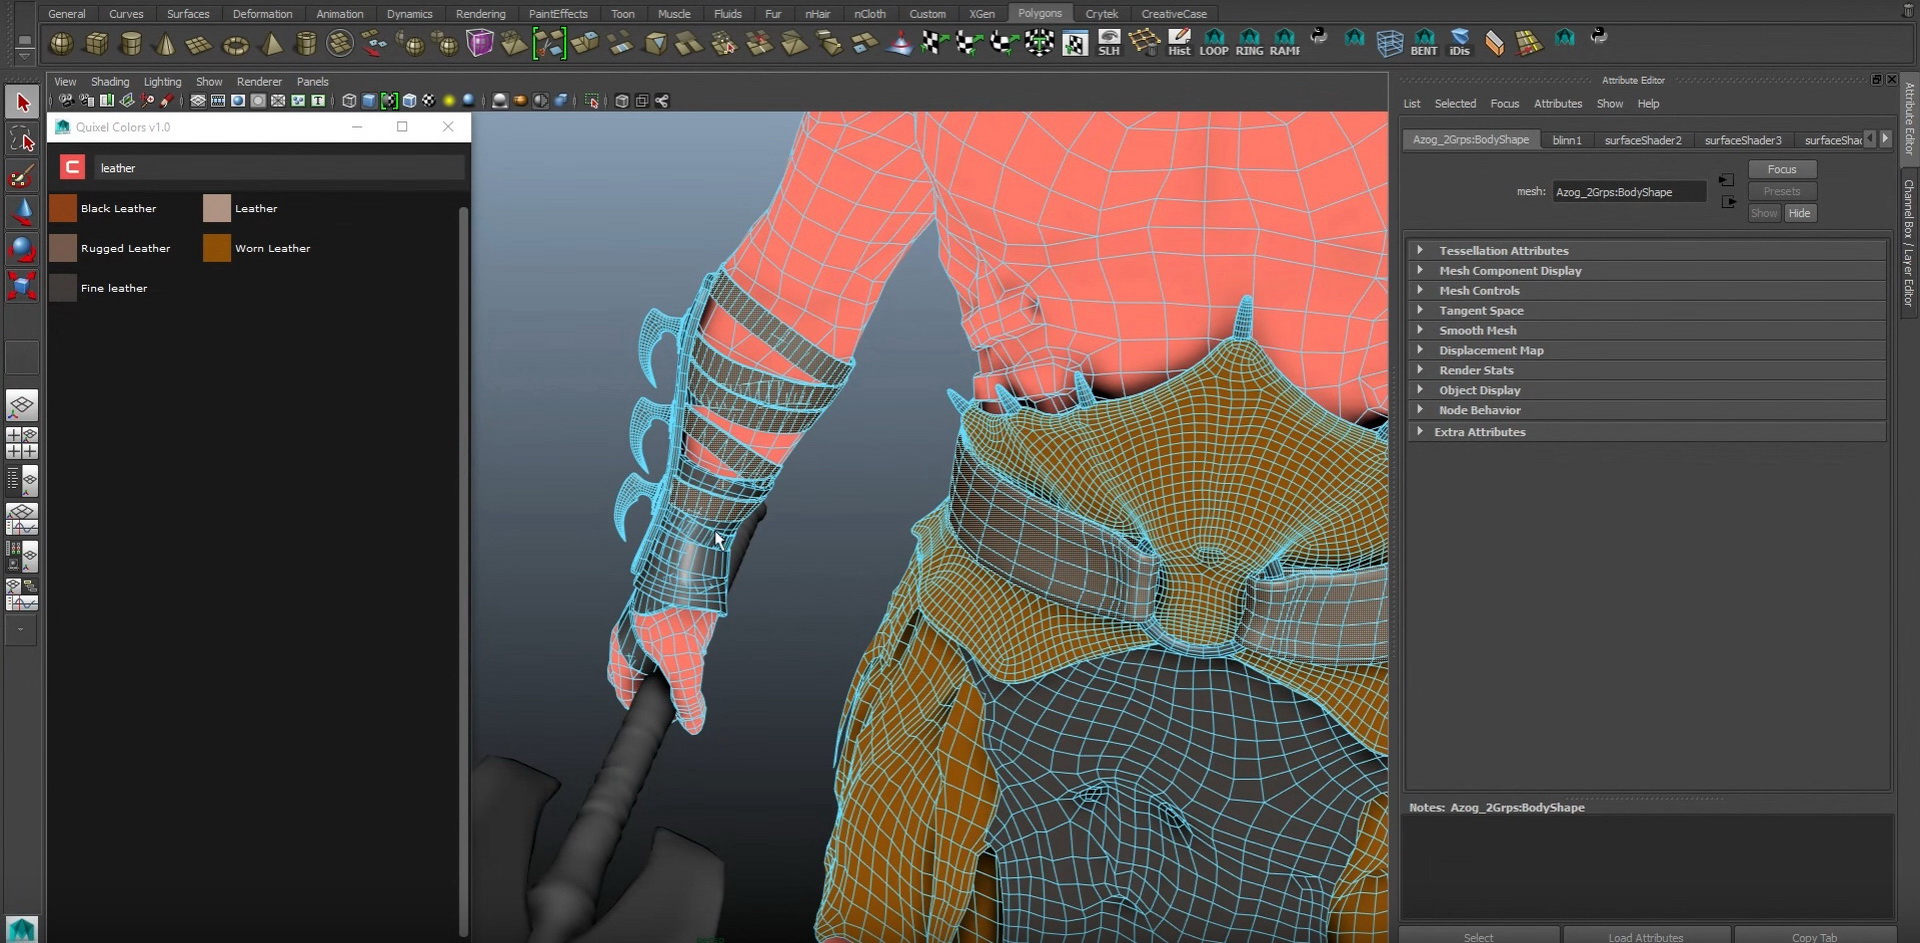
Task: Activate the Paint Selection tool
Action: click(23, 177)
